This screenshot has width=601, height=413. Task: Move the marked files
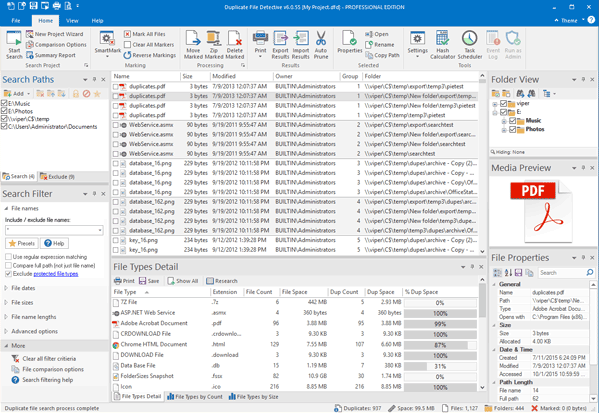[193, 45]
